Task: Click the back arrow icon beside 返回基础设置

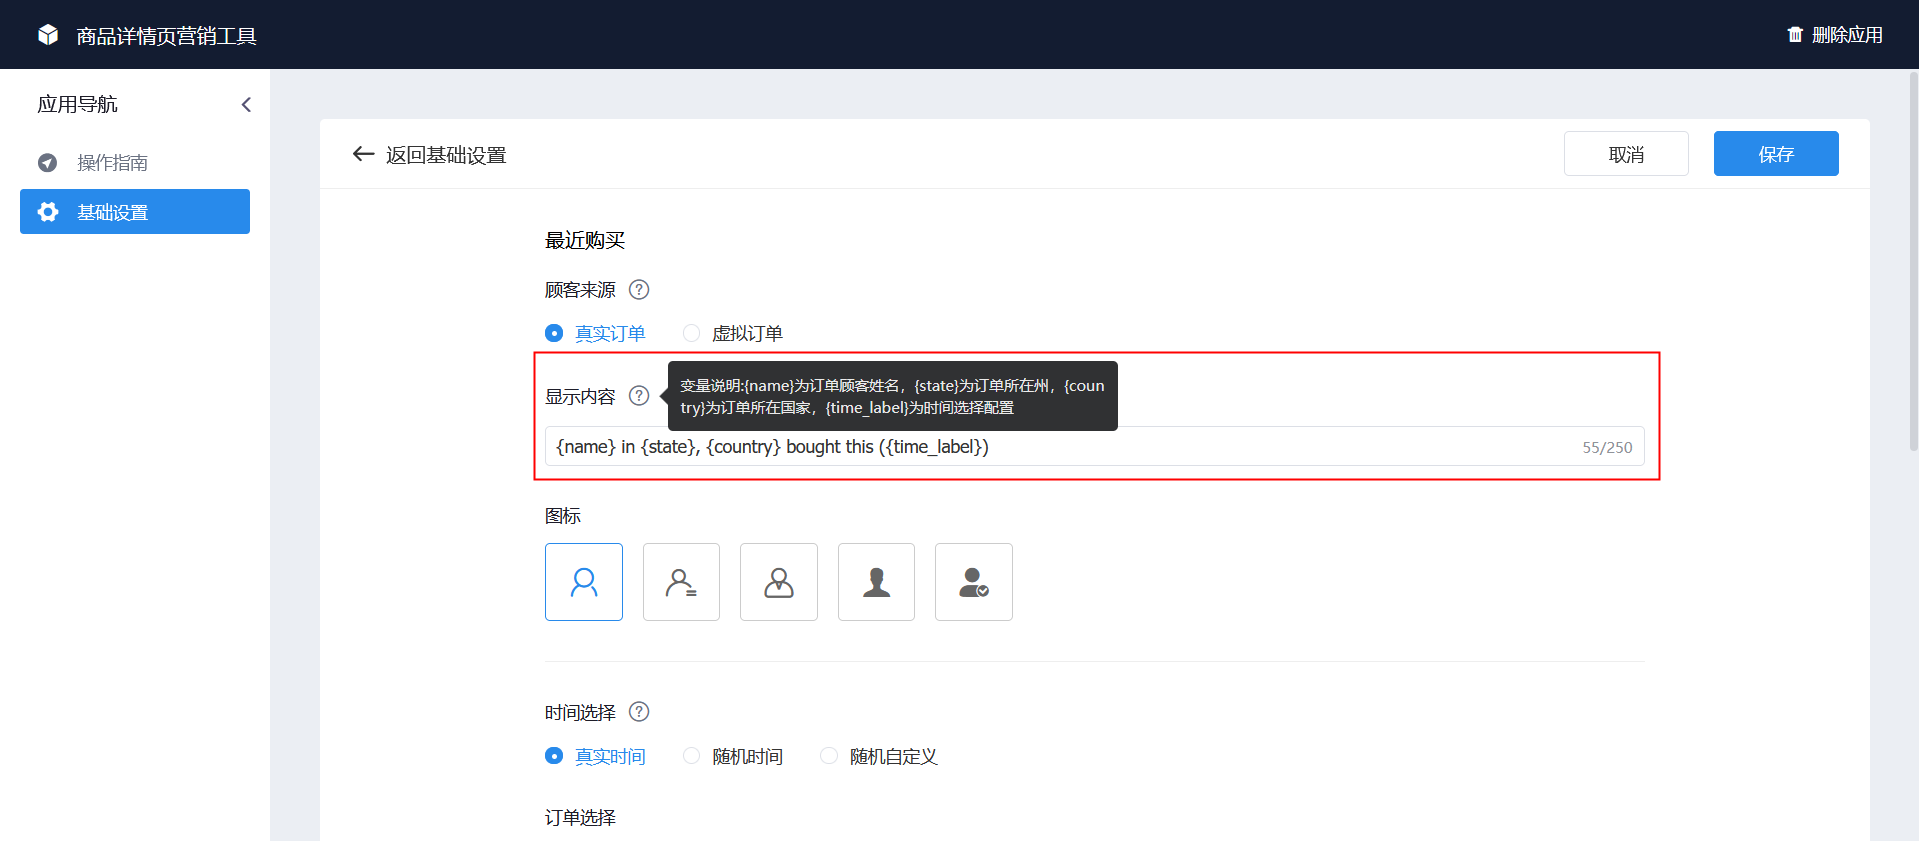Action: (x=363, y=154)
